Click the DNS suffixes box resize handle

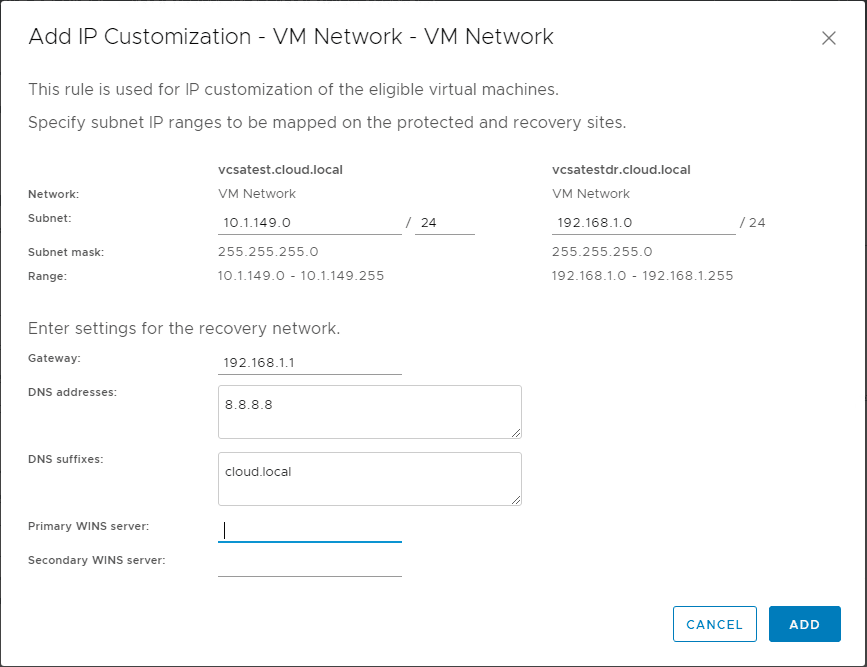click(x=517, y=500)
